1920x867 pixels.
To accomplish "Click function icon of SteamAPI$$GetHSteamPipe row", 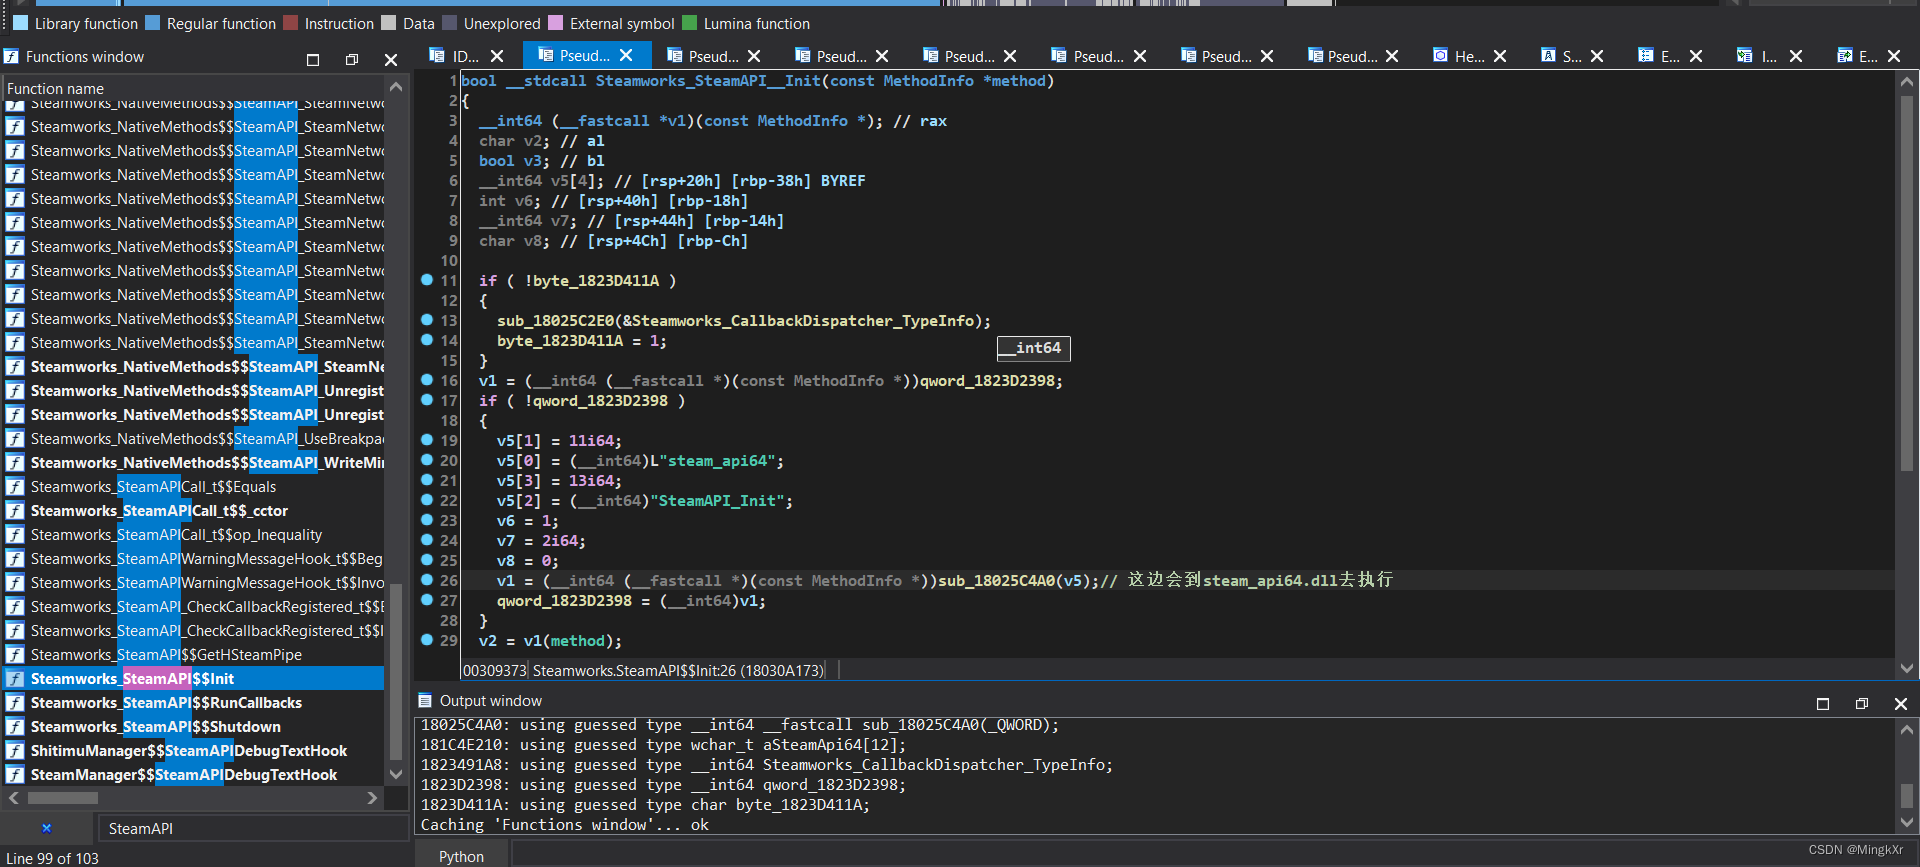I will coord(15,655).
